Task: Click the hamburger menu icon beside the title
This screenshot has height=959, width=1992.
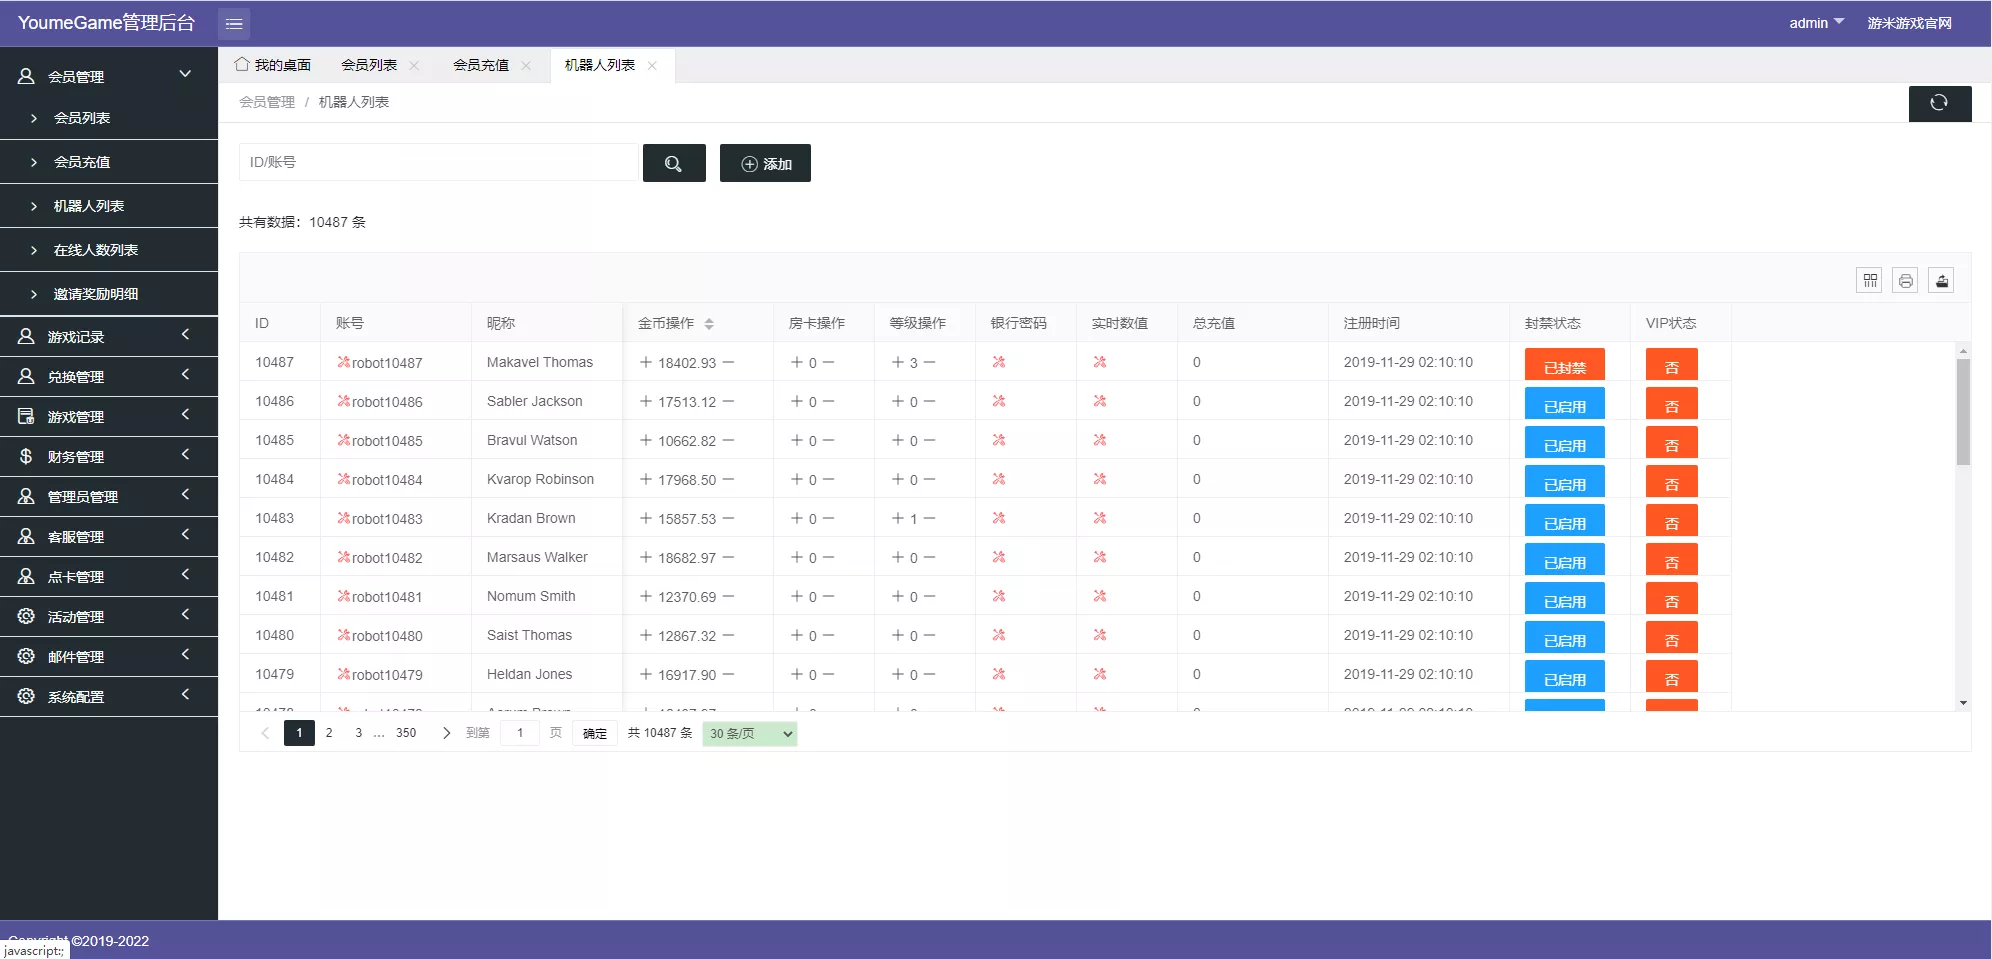Action: click(234, 23)
